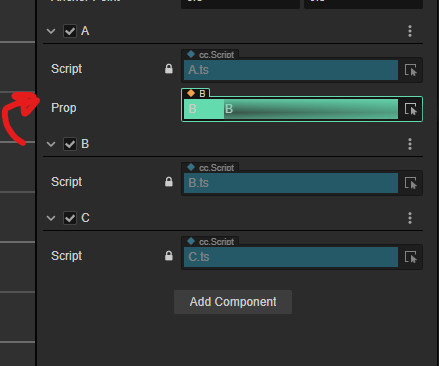Viewport: 439px width, 366px height.
Task: Collapse the C component section
Action: 51,218
